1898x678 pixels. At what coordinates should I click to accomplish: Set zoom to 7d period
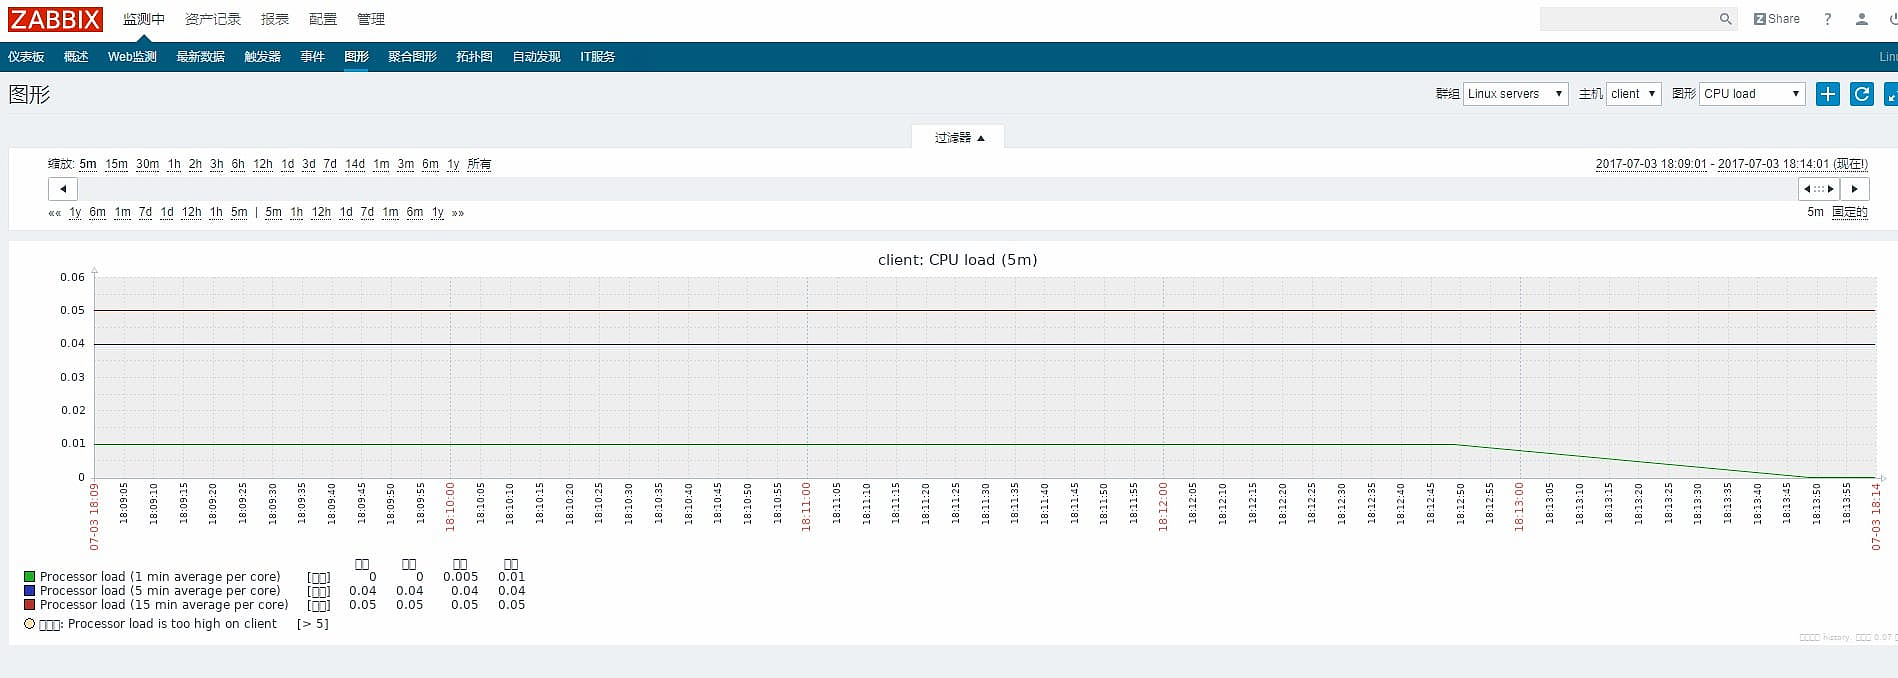330,164
